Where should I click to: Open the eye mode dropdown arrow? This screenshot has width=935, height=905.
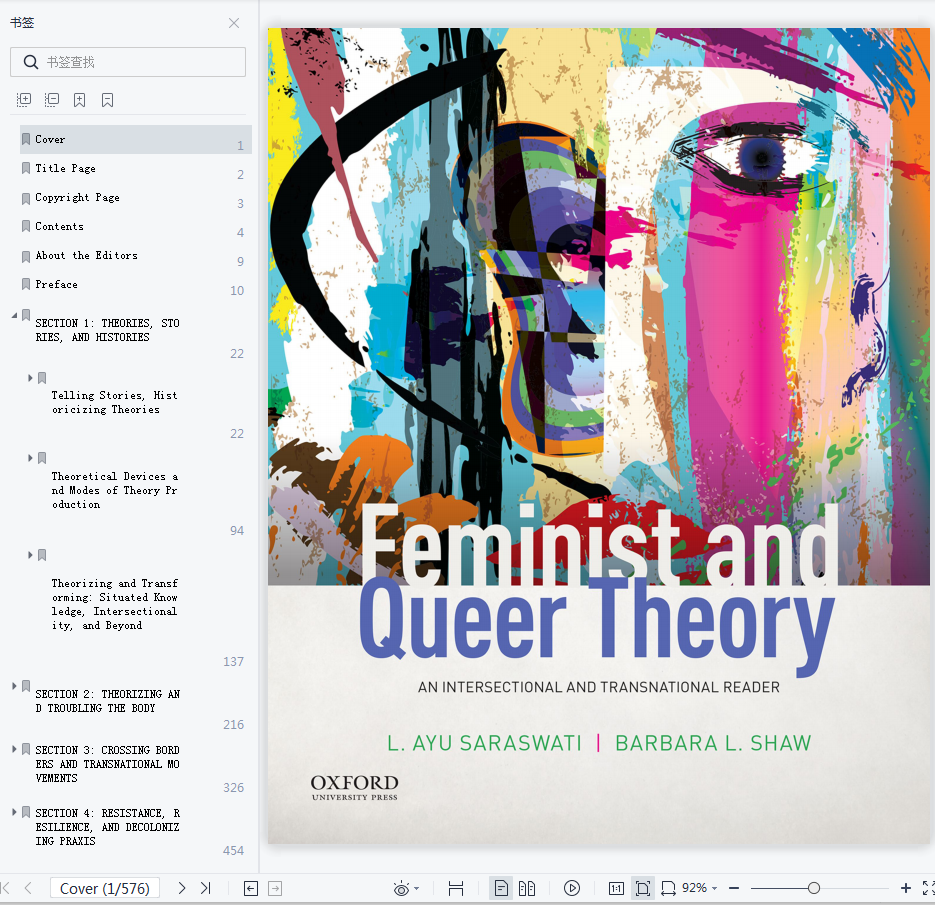pos(416,889)
